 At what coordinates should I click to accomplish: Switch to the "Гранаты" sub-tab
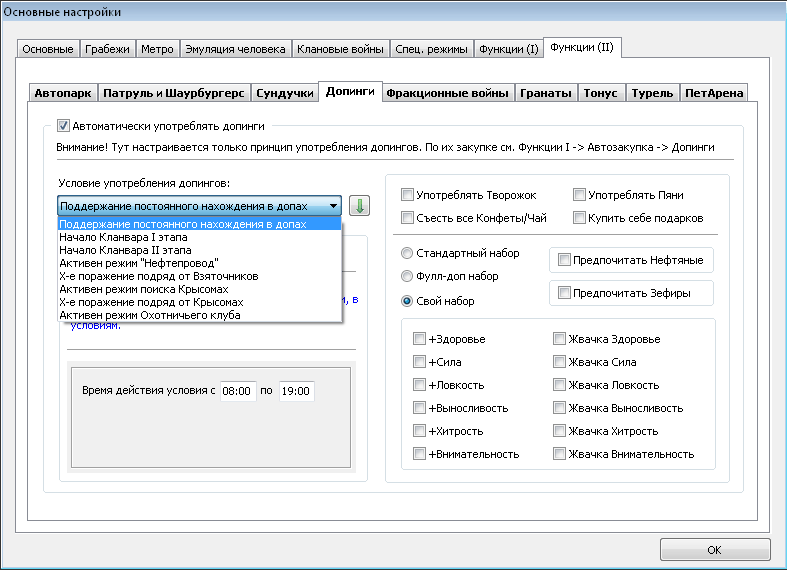(546, 93)
